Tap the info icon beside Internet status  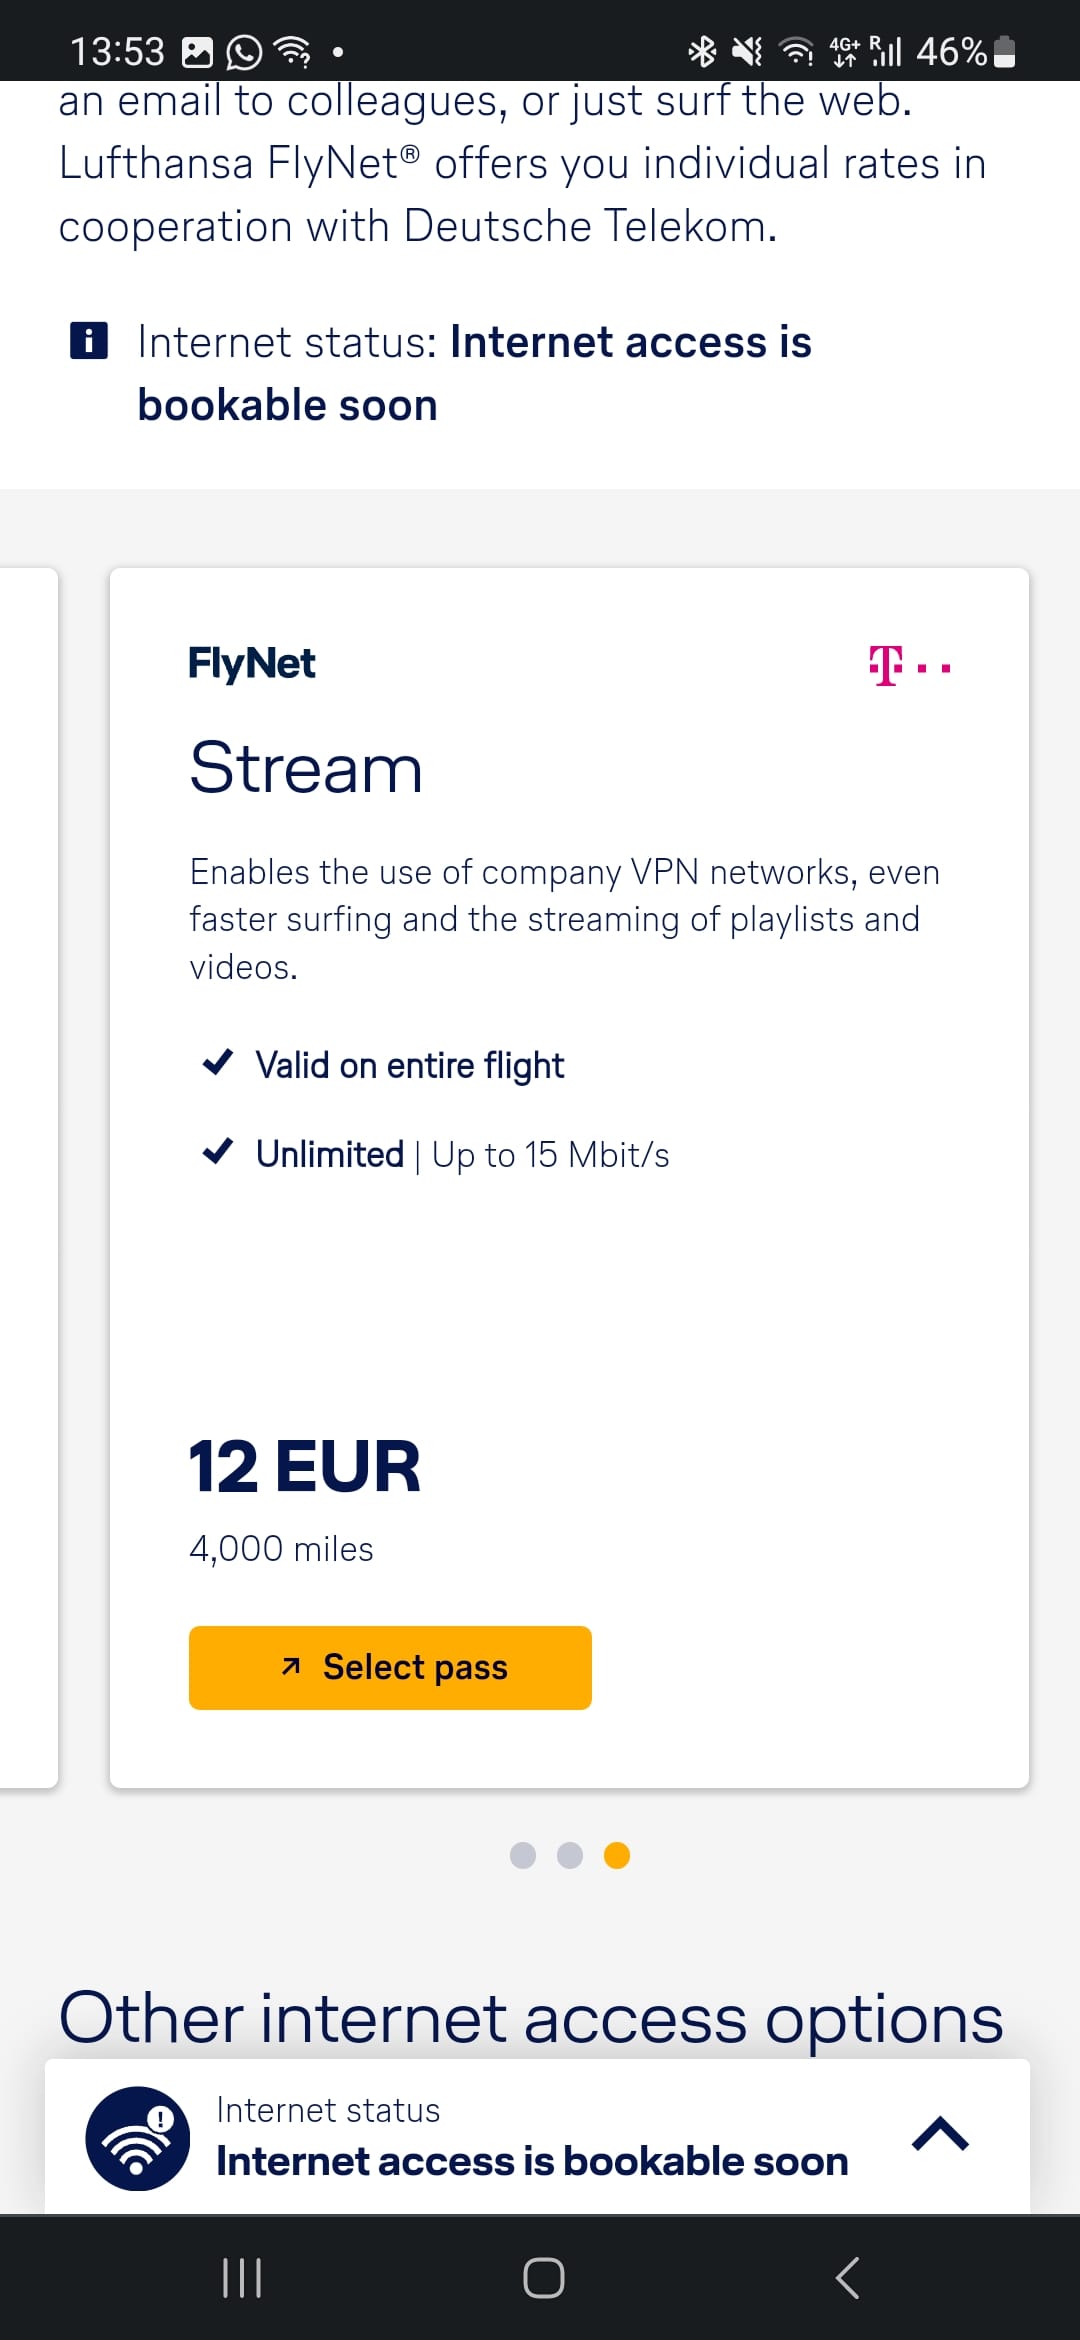[89, 341]
